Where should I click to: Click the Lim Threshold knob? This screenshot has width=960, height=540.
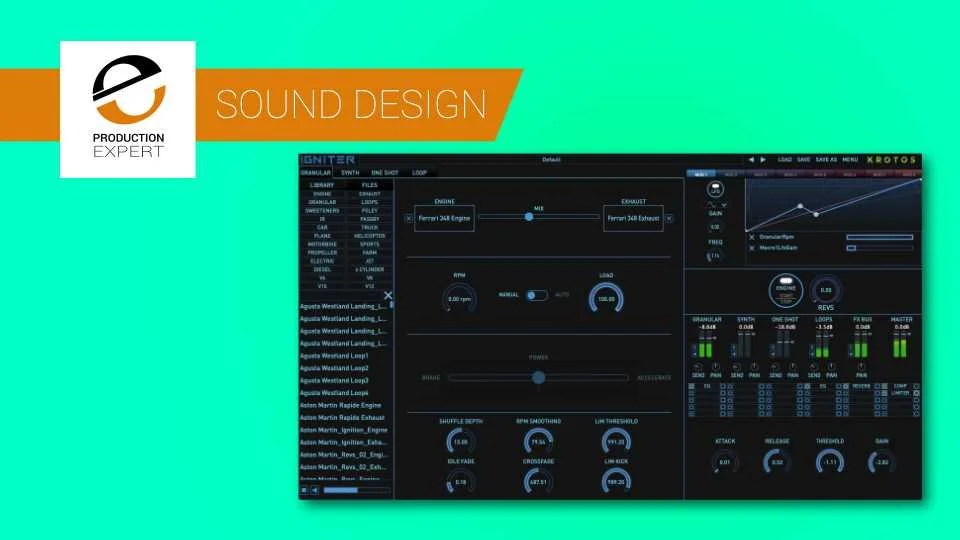[x=616, y=441]
